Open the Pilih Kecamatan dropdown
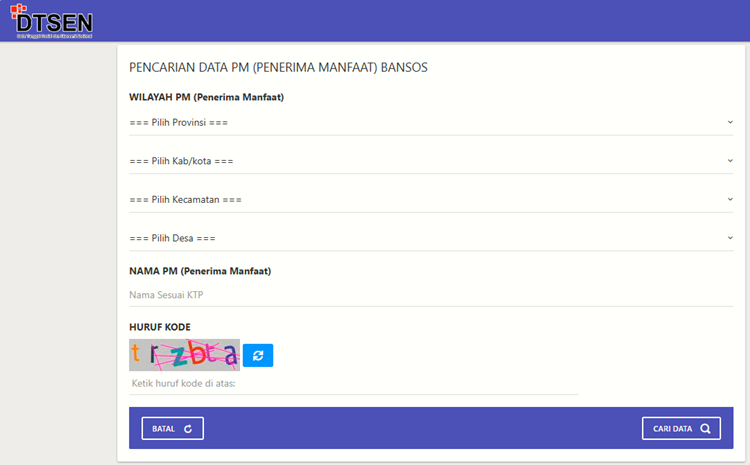The height and width of the screenshot is (465, 750). tap(430, 199)
